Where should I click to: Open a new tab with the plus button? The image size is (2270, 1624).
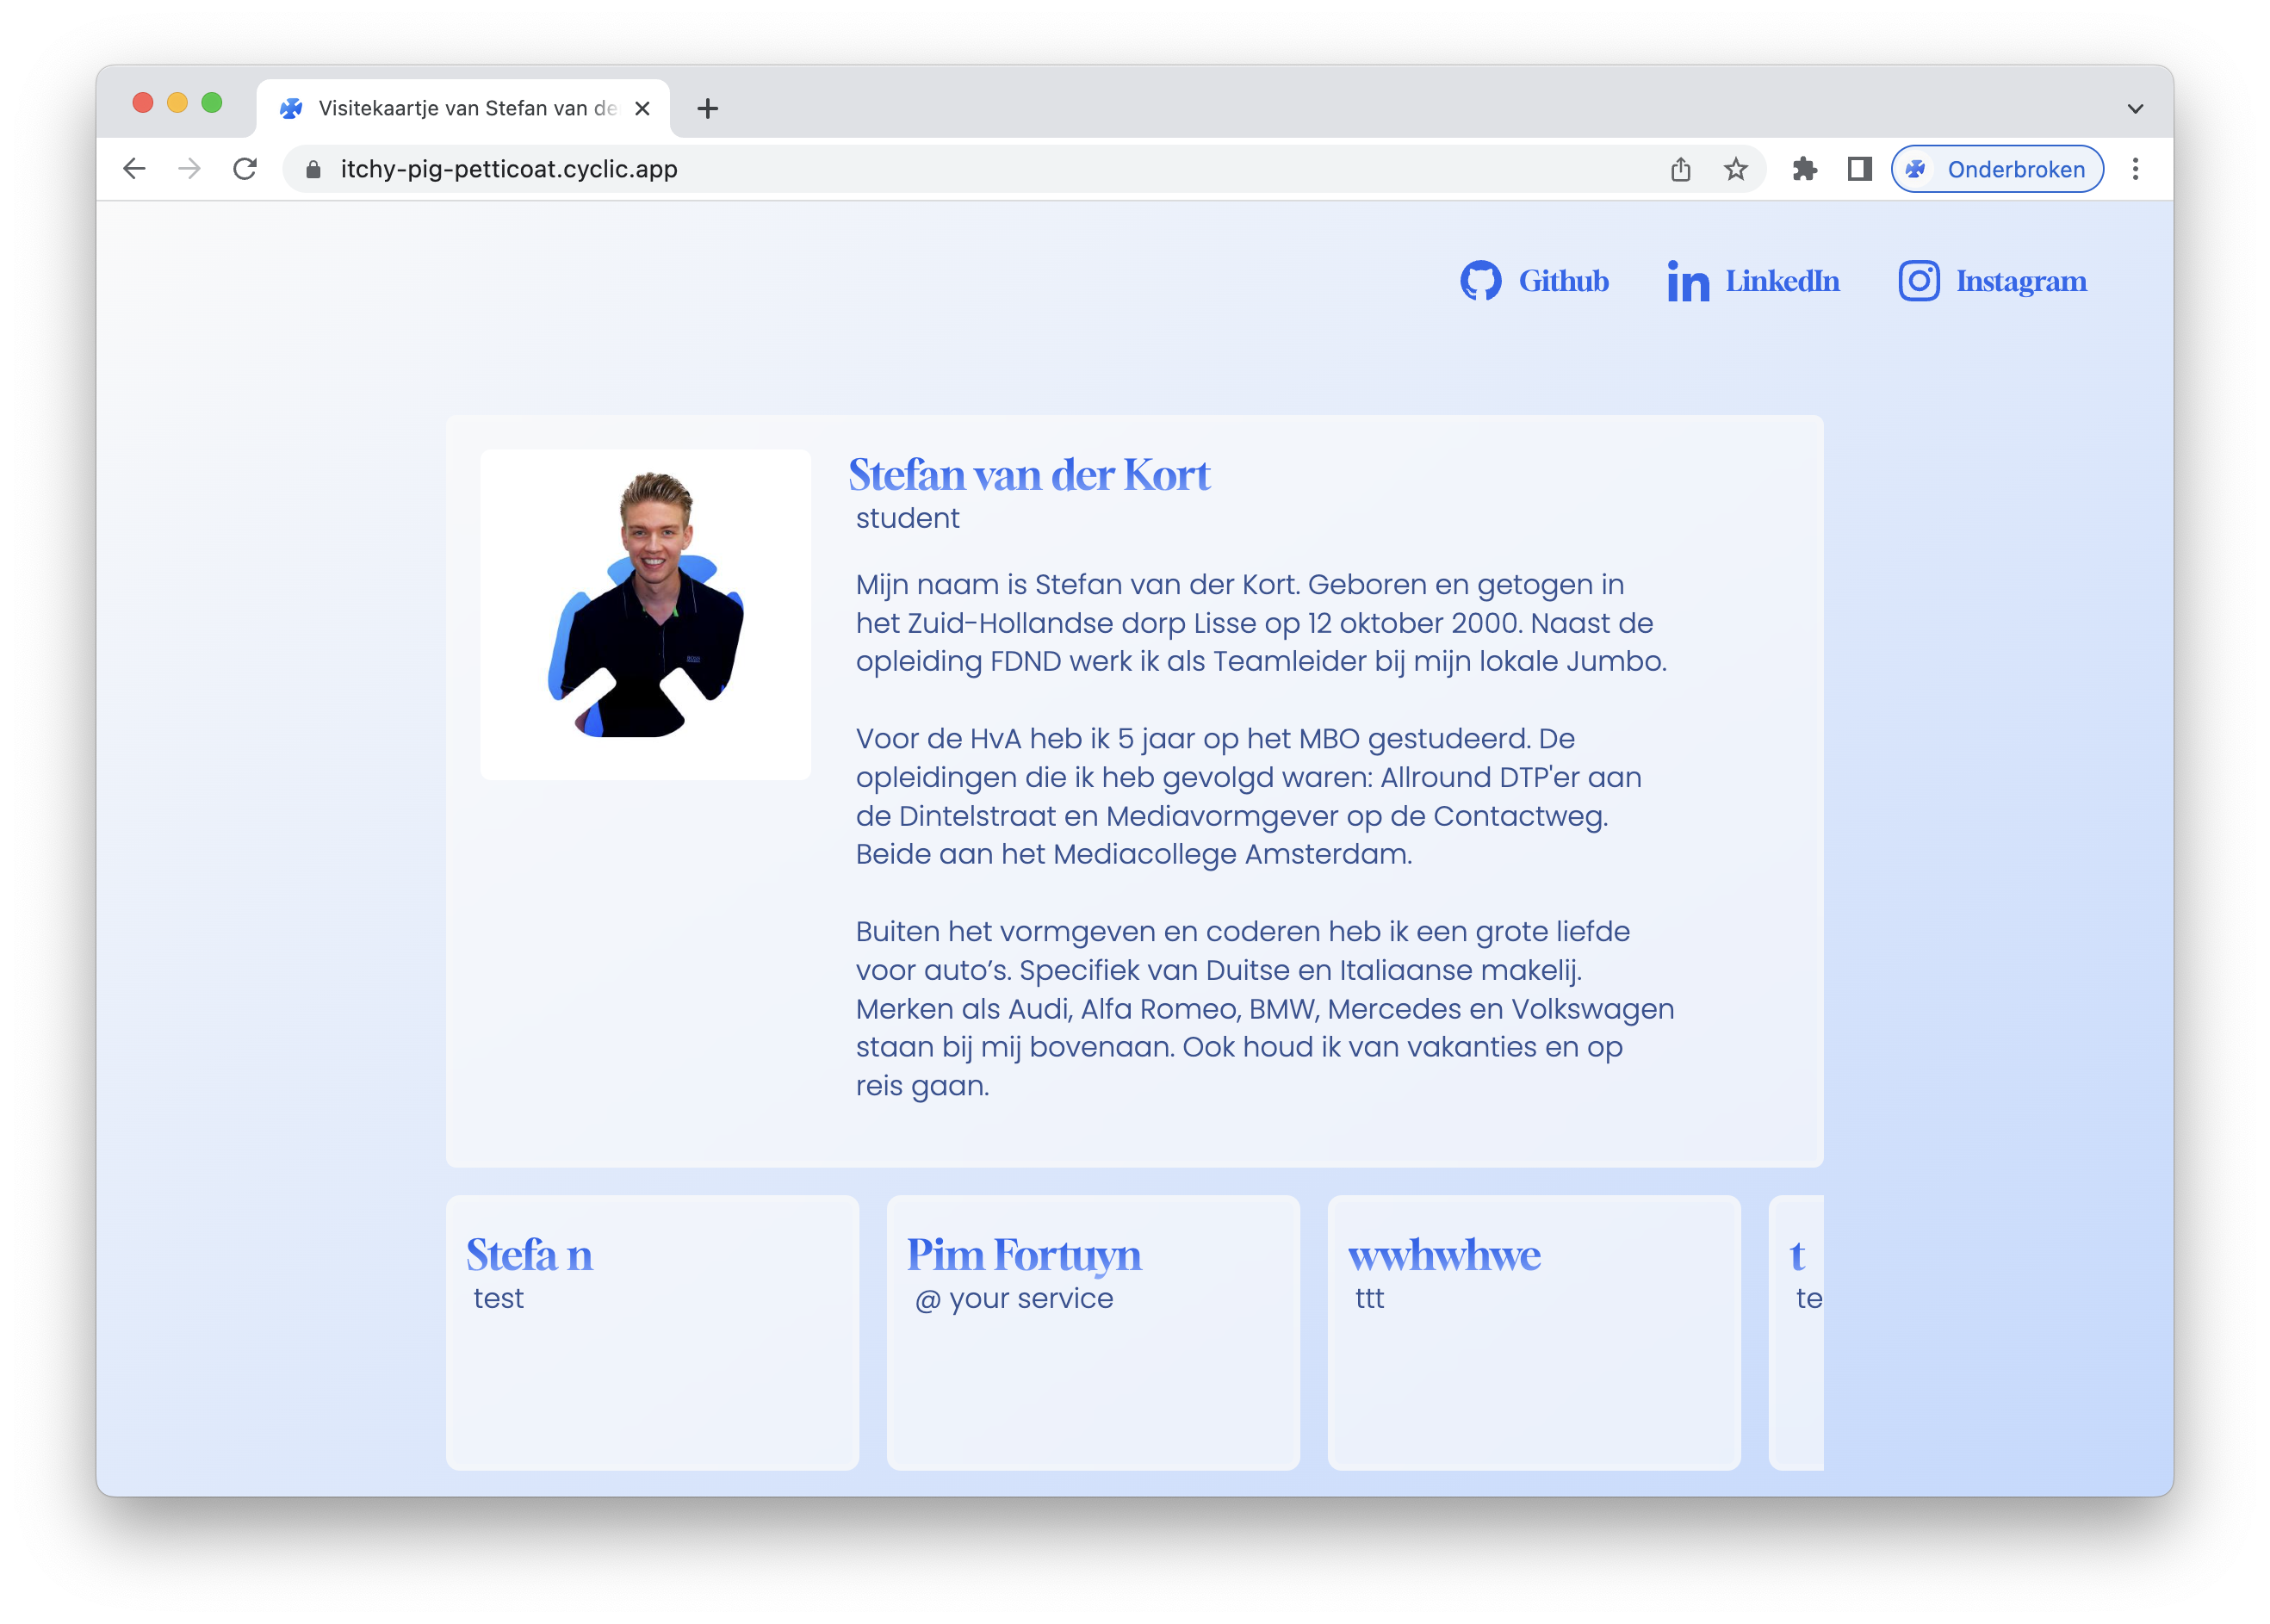(708, 108)
